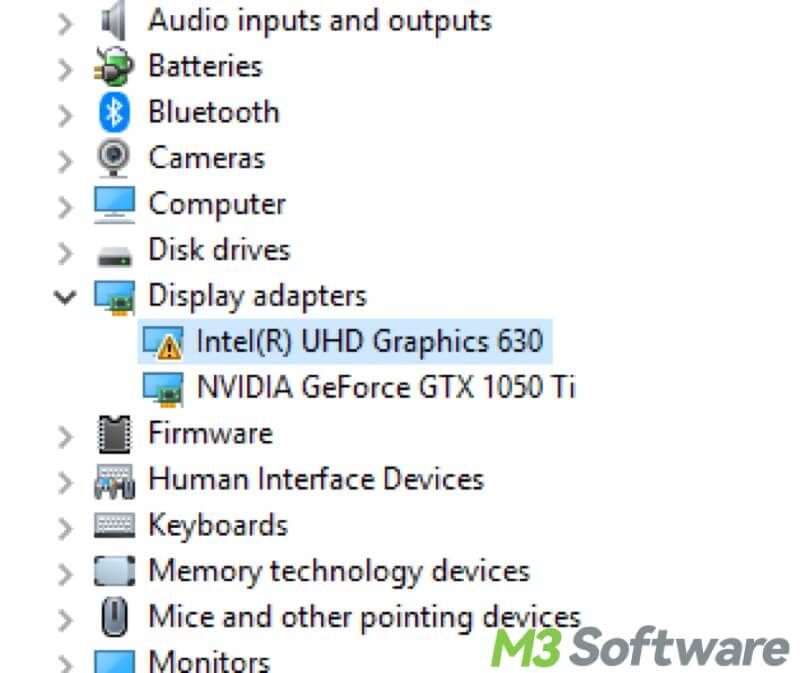Select the Batteries label
800x673 pixels.
[206, 66]
